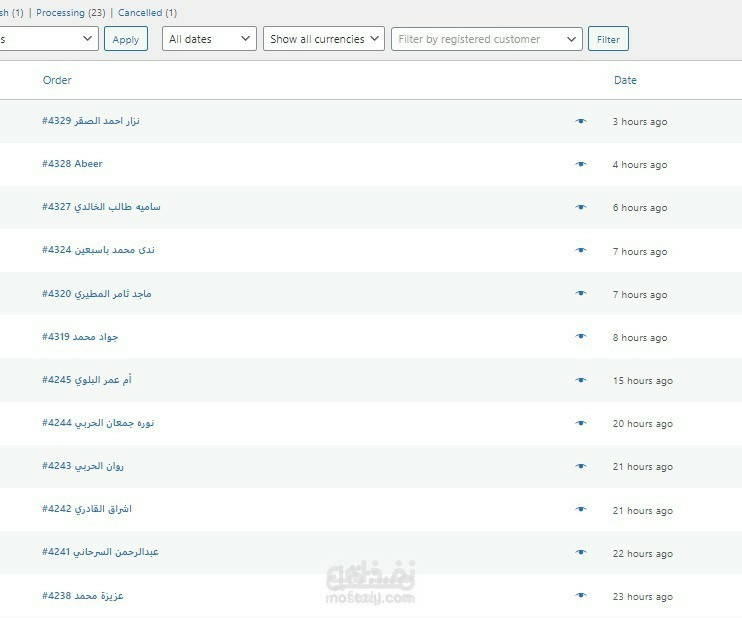The width and height of the screenshot is (742, 618).
Task: Click the '3 hours ago' date cell
Action: coord(640,122)
